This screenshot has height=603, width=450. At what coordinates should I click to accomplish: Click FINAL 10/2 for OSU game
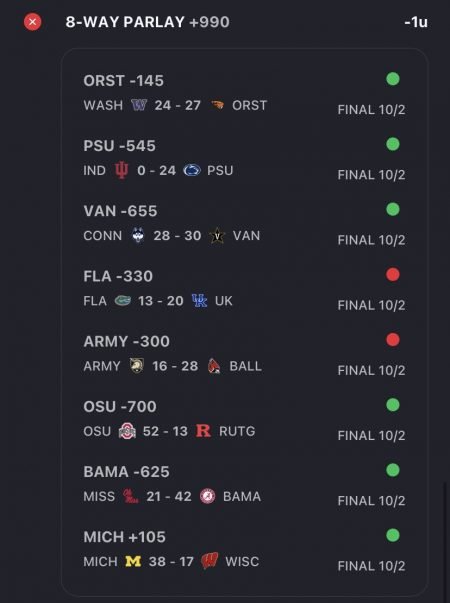tap(371, 436)
